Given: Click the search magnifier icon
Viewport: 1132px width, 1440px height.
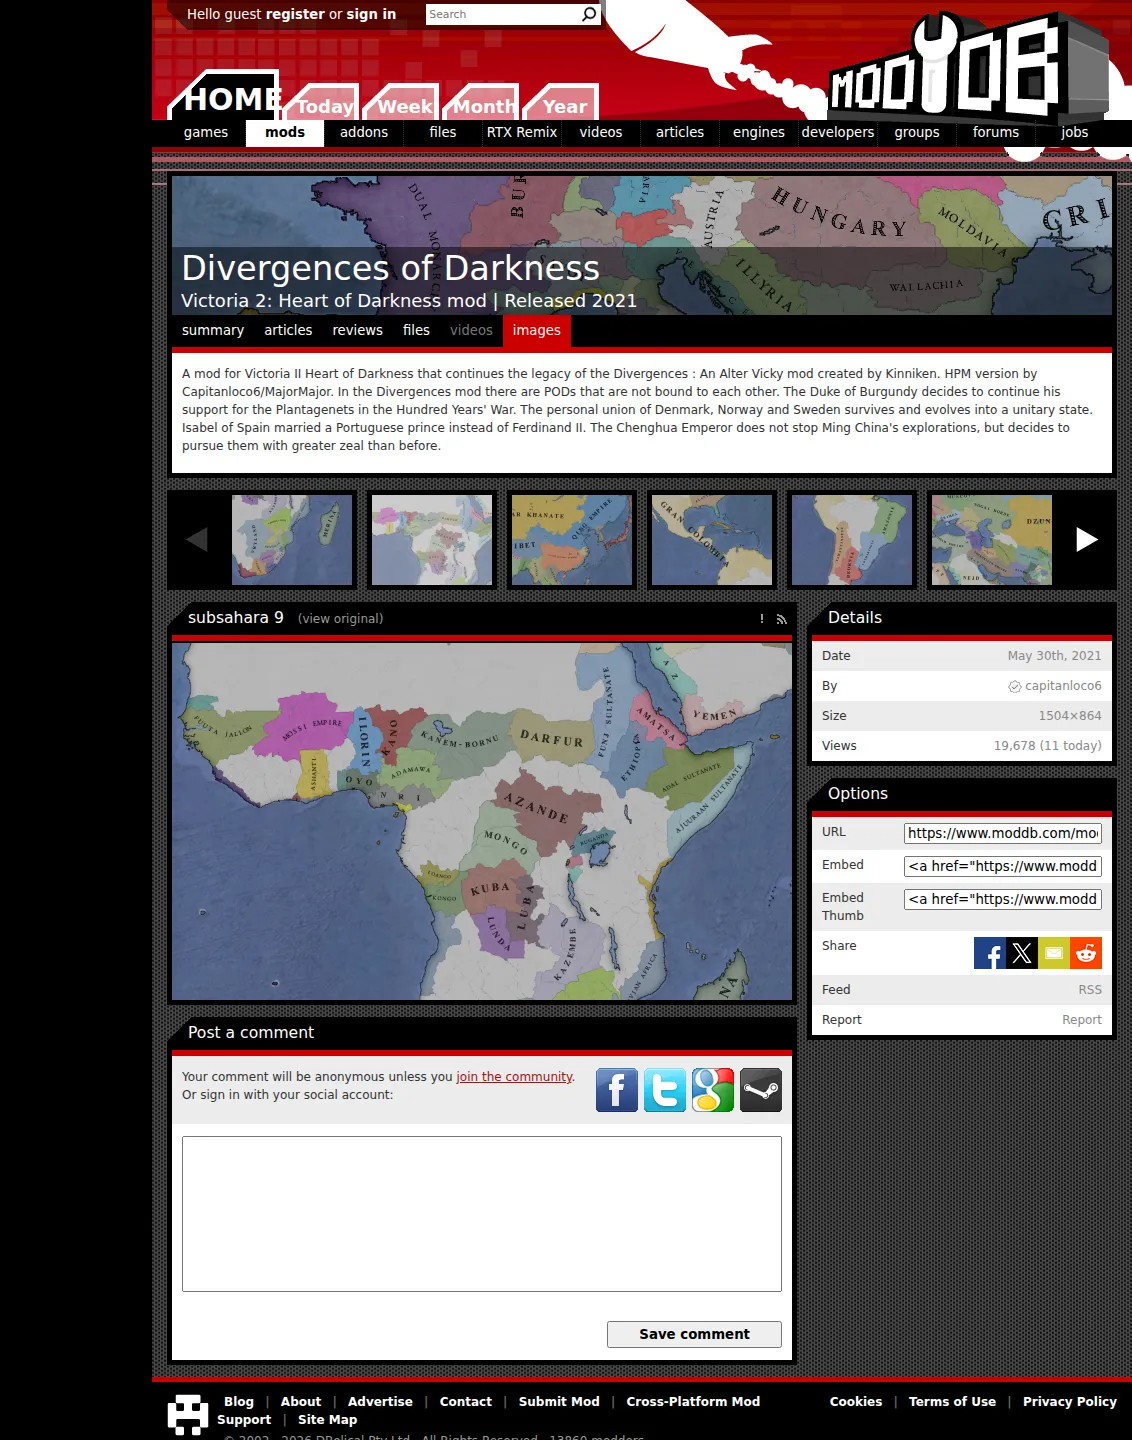Looking at the screenshot, I should (589, 14).
